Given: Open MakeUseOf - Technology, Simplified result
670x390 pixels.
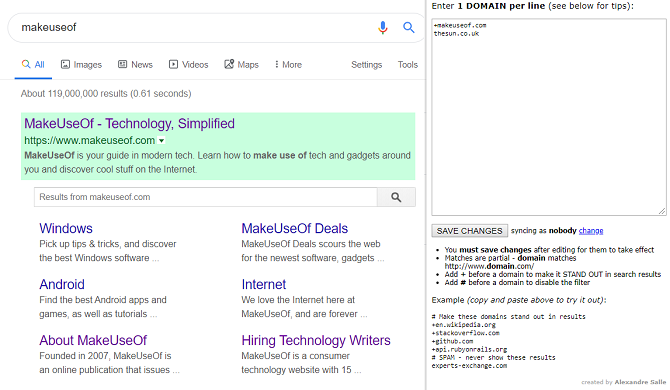Looking at the screenshot, I should [129, 123].
